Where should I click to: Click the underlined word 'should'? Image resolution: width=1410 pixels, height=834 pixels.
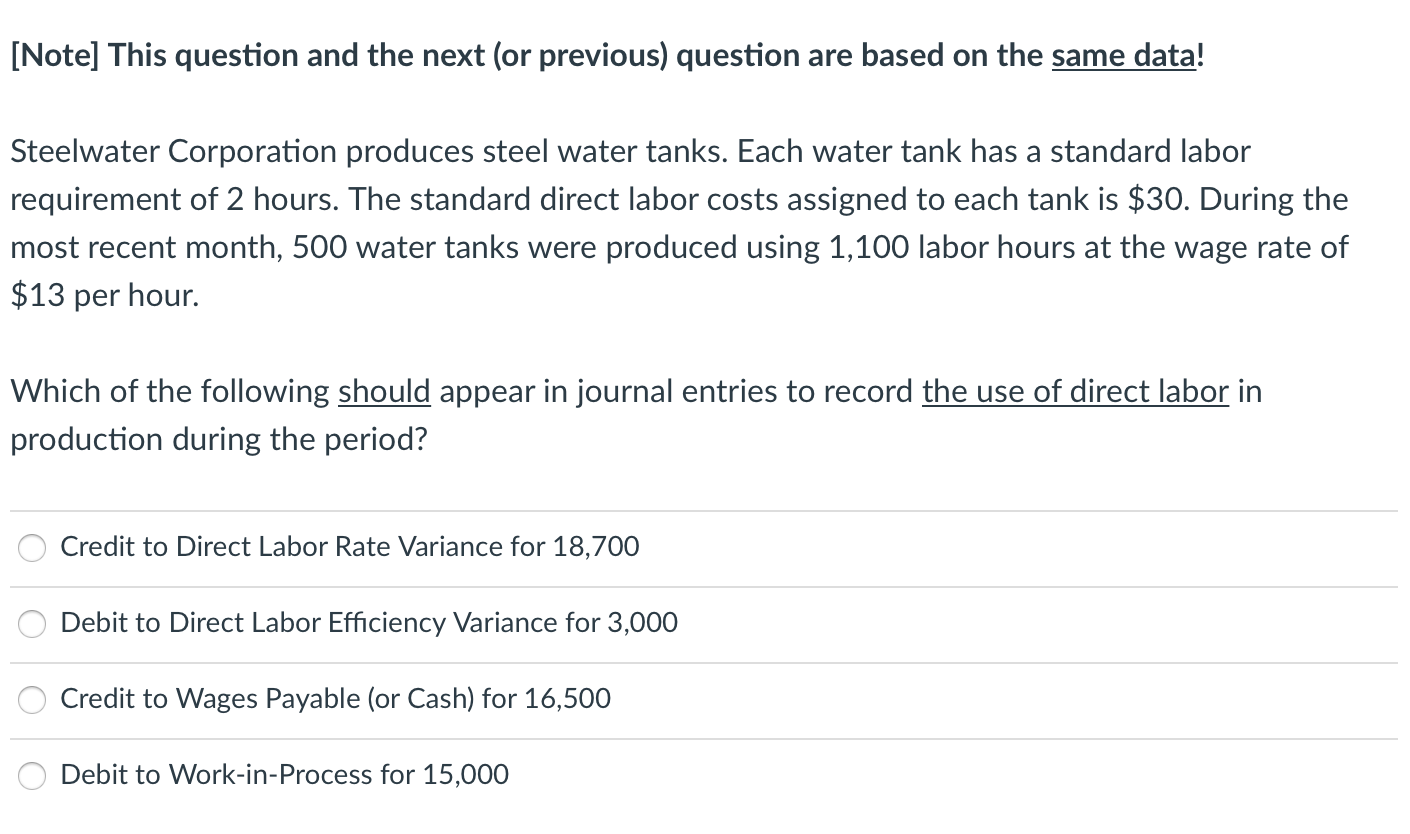[x=384, y=391]
